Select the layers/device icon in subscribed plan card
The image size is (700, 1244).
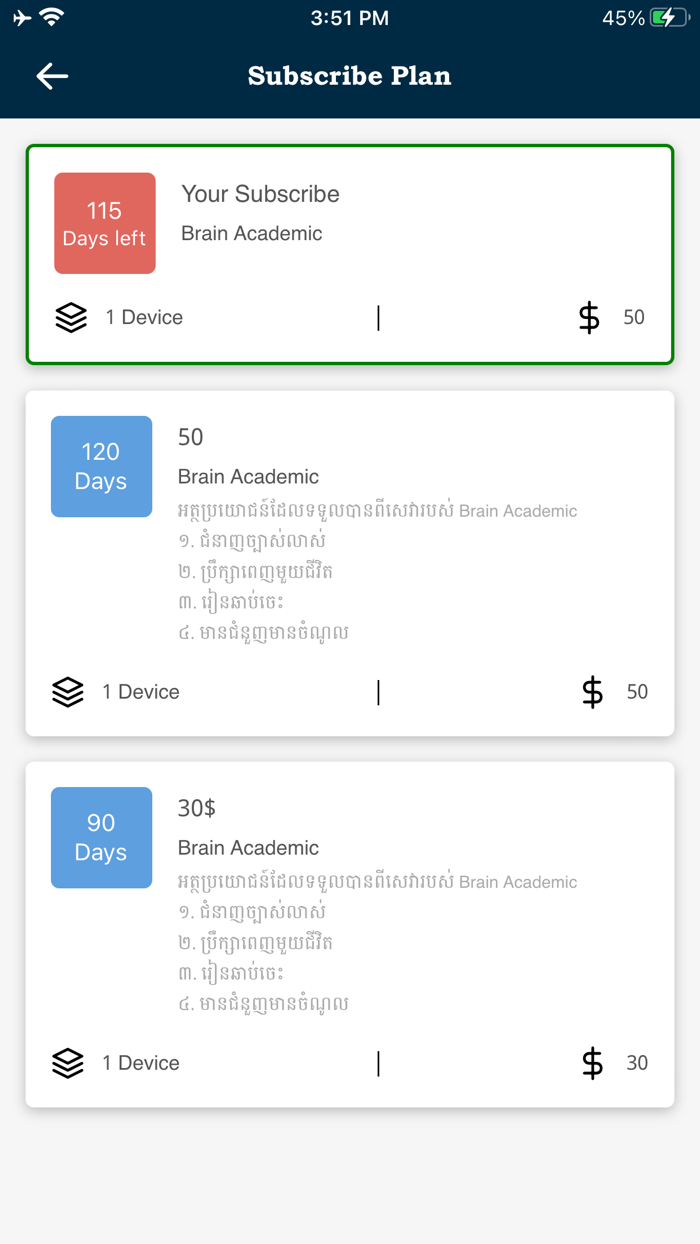tap(70, 317)
